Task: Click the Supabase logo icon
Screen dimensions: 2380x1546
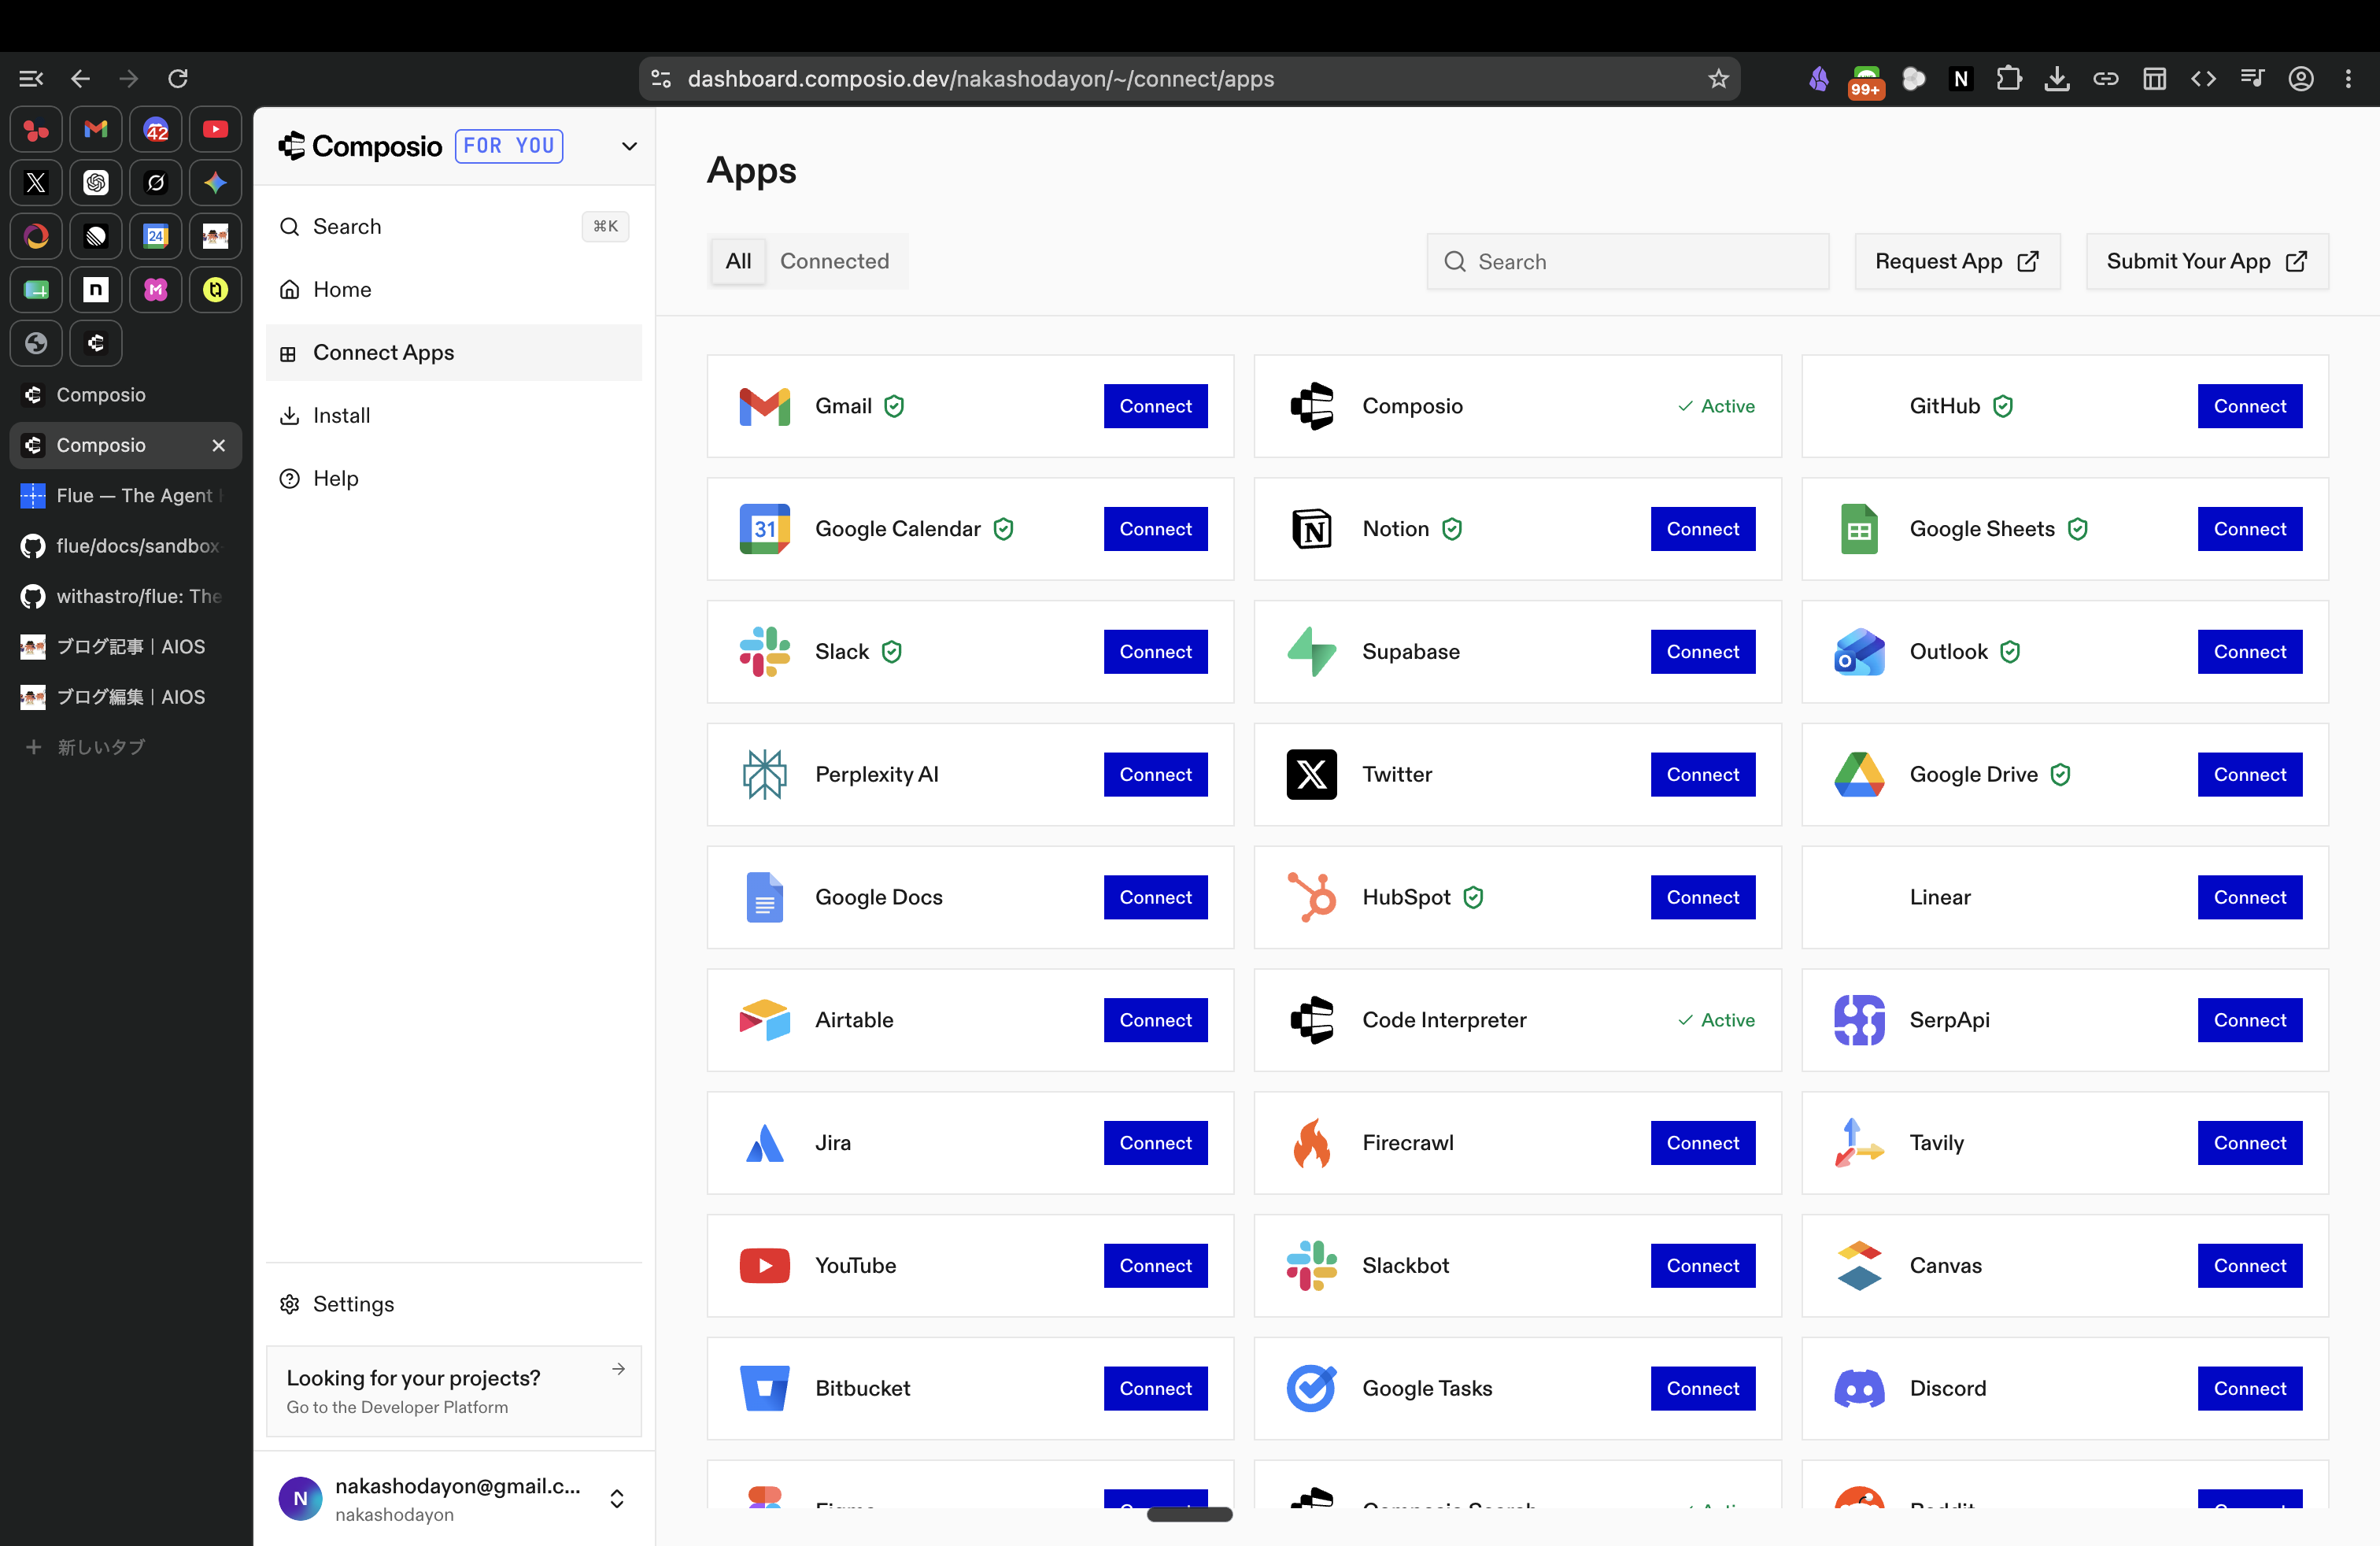Action: 1311,652
